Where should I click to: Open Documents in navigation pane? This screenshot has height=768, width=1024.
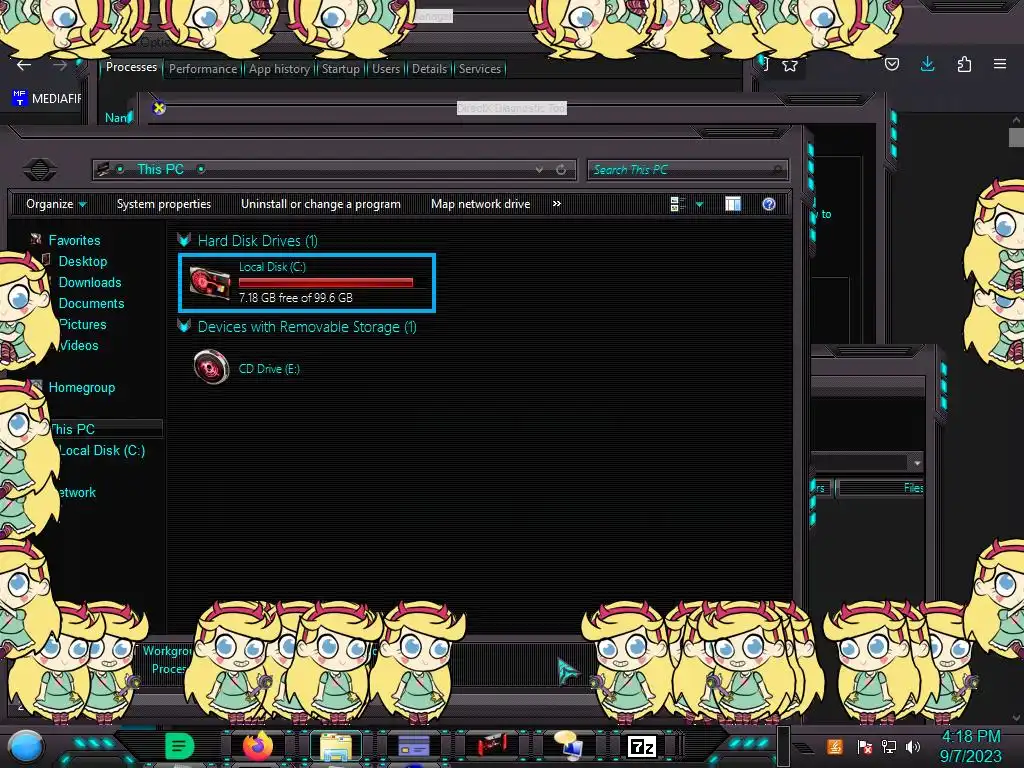(x=91, y=303)
